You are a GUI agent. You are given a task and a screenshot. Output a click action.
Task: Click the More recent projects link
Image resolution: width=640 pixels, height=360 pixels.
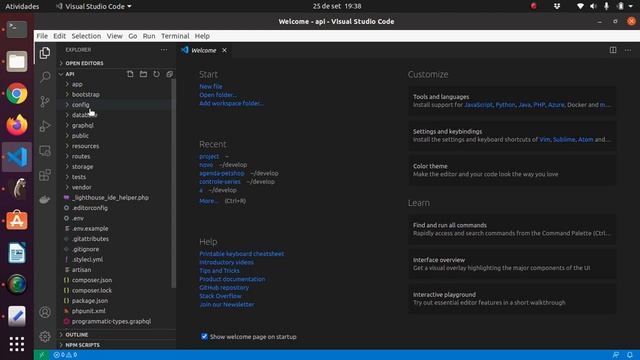[x=208, y=201]
